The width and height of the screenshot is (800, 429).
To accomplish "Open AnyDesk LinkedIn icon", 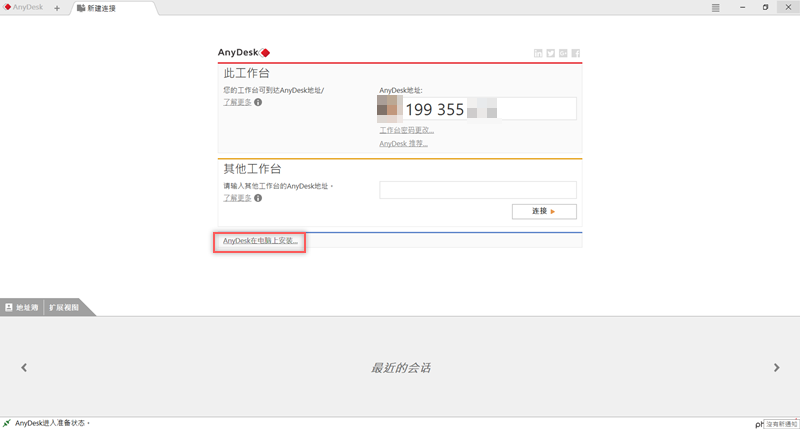I will [x=538, y=53].
